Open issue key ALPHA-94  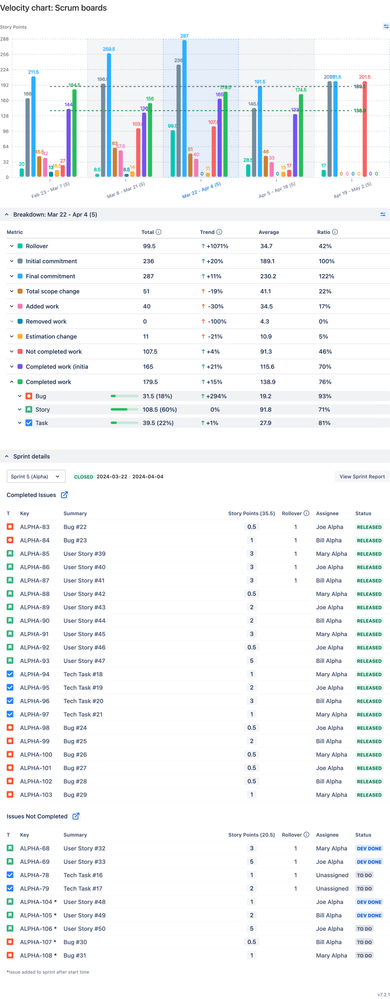(x=34, y=674)
